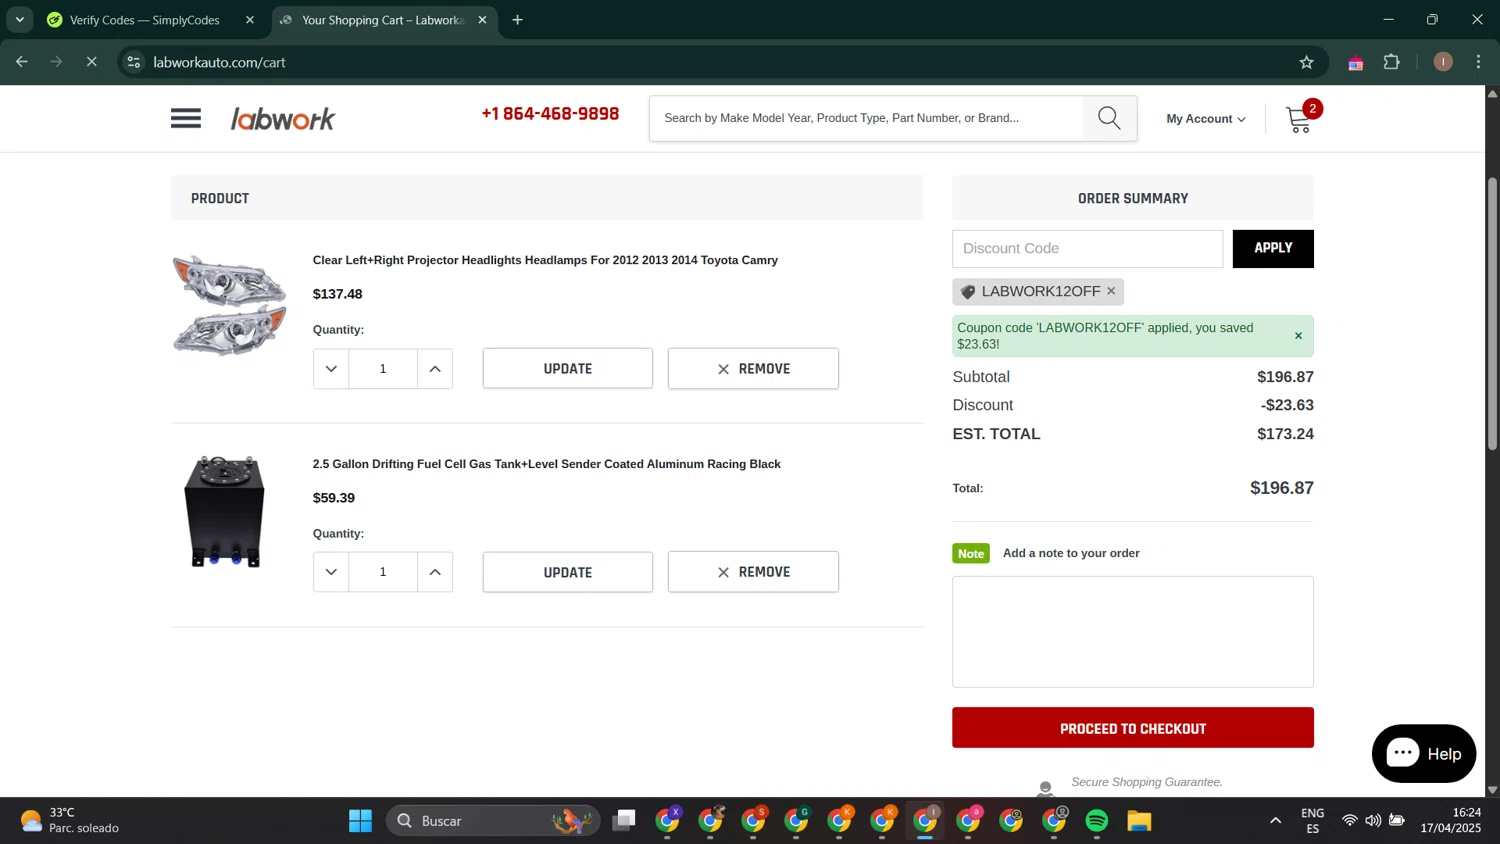The height and width of the screenshot is (844, 1500).
Task: Open the fuel cell product thumbnail
Action: point(225,511)
